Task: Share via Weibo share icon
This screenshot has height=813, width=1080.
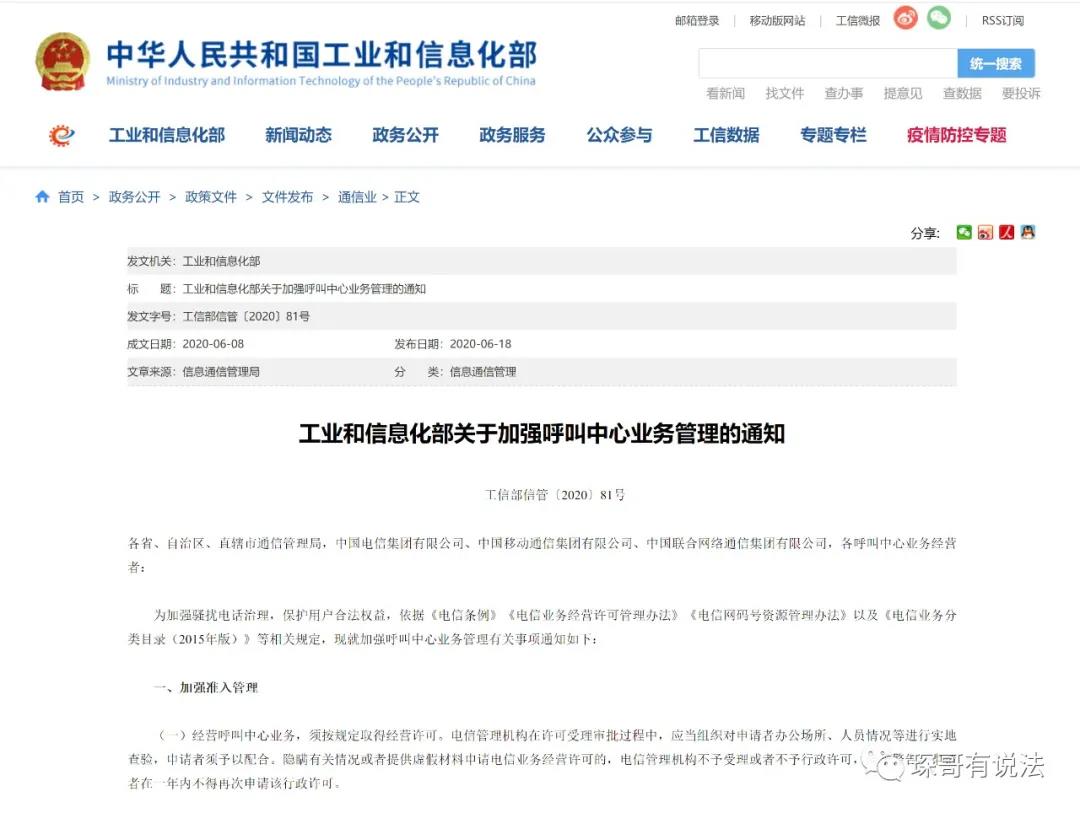Action: point(985,232)
